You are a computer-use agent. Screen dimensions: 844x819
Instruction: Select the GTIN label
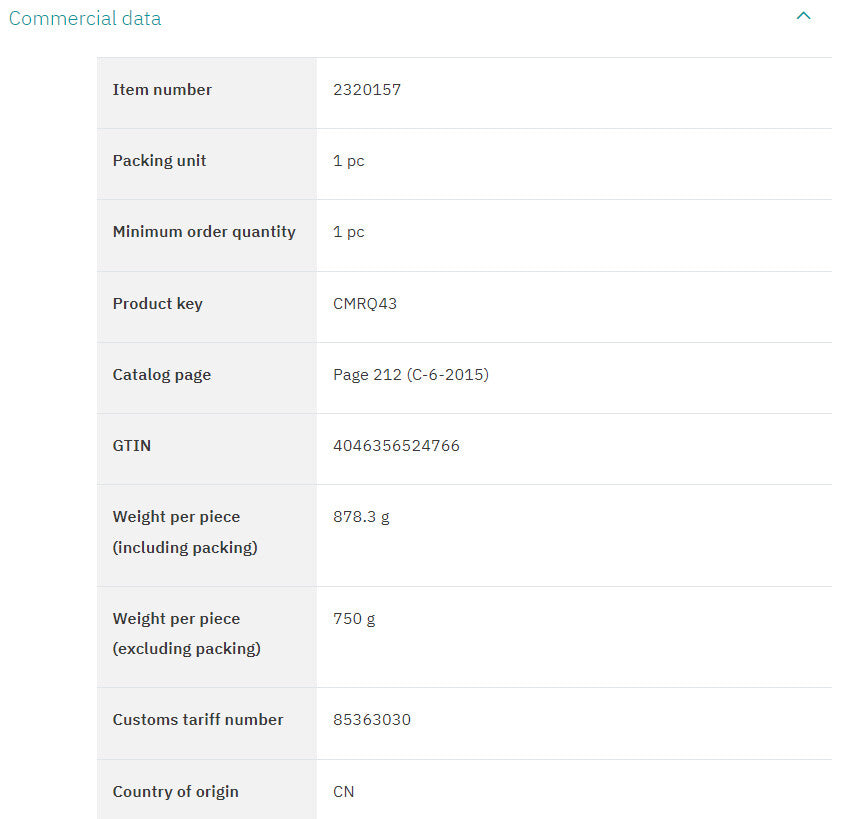[x=132, y=446]
